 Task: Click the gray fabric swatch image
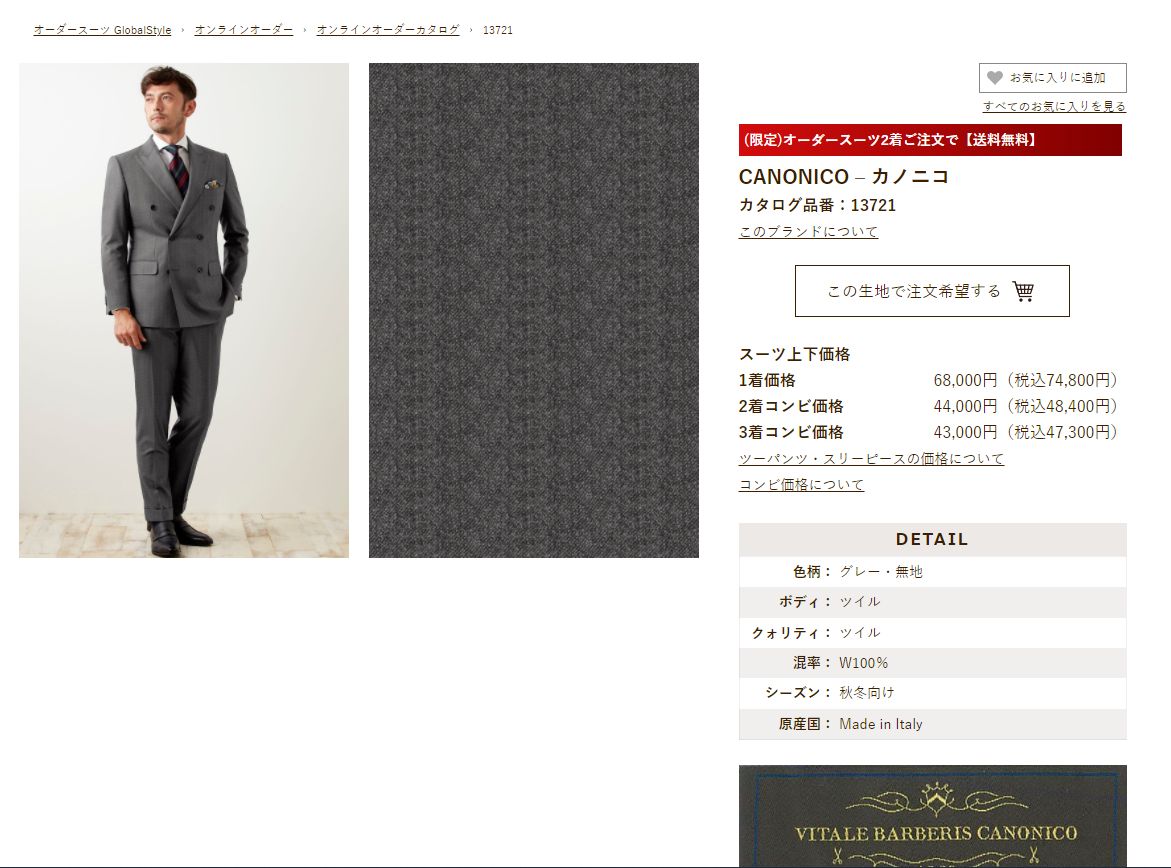pos(534,310)
